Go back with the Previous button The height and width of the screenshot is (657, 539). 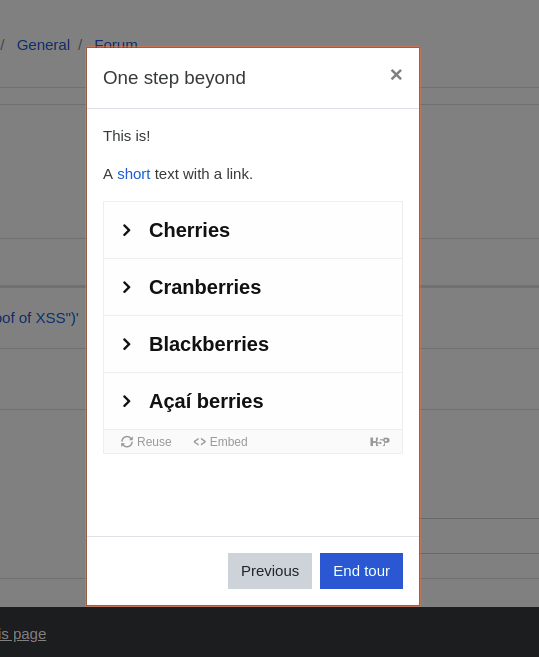pyautogui.click(x=270, y=571)
